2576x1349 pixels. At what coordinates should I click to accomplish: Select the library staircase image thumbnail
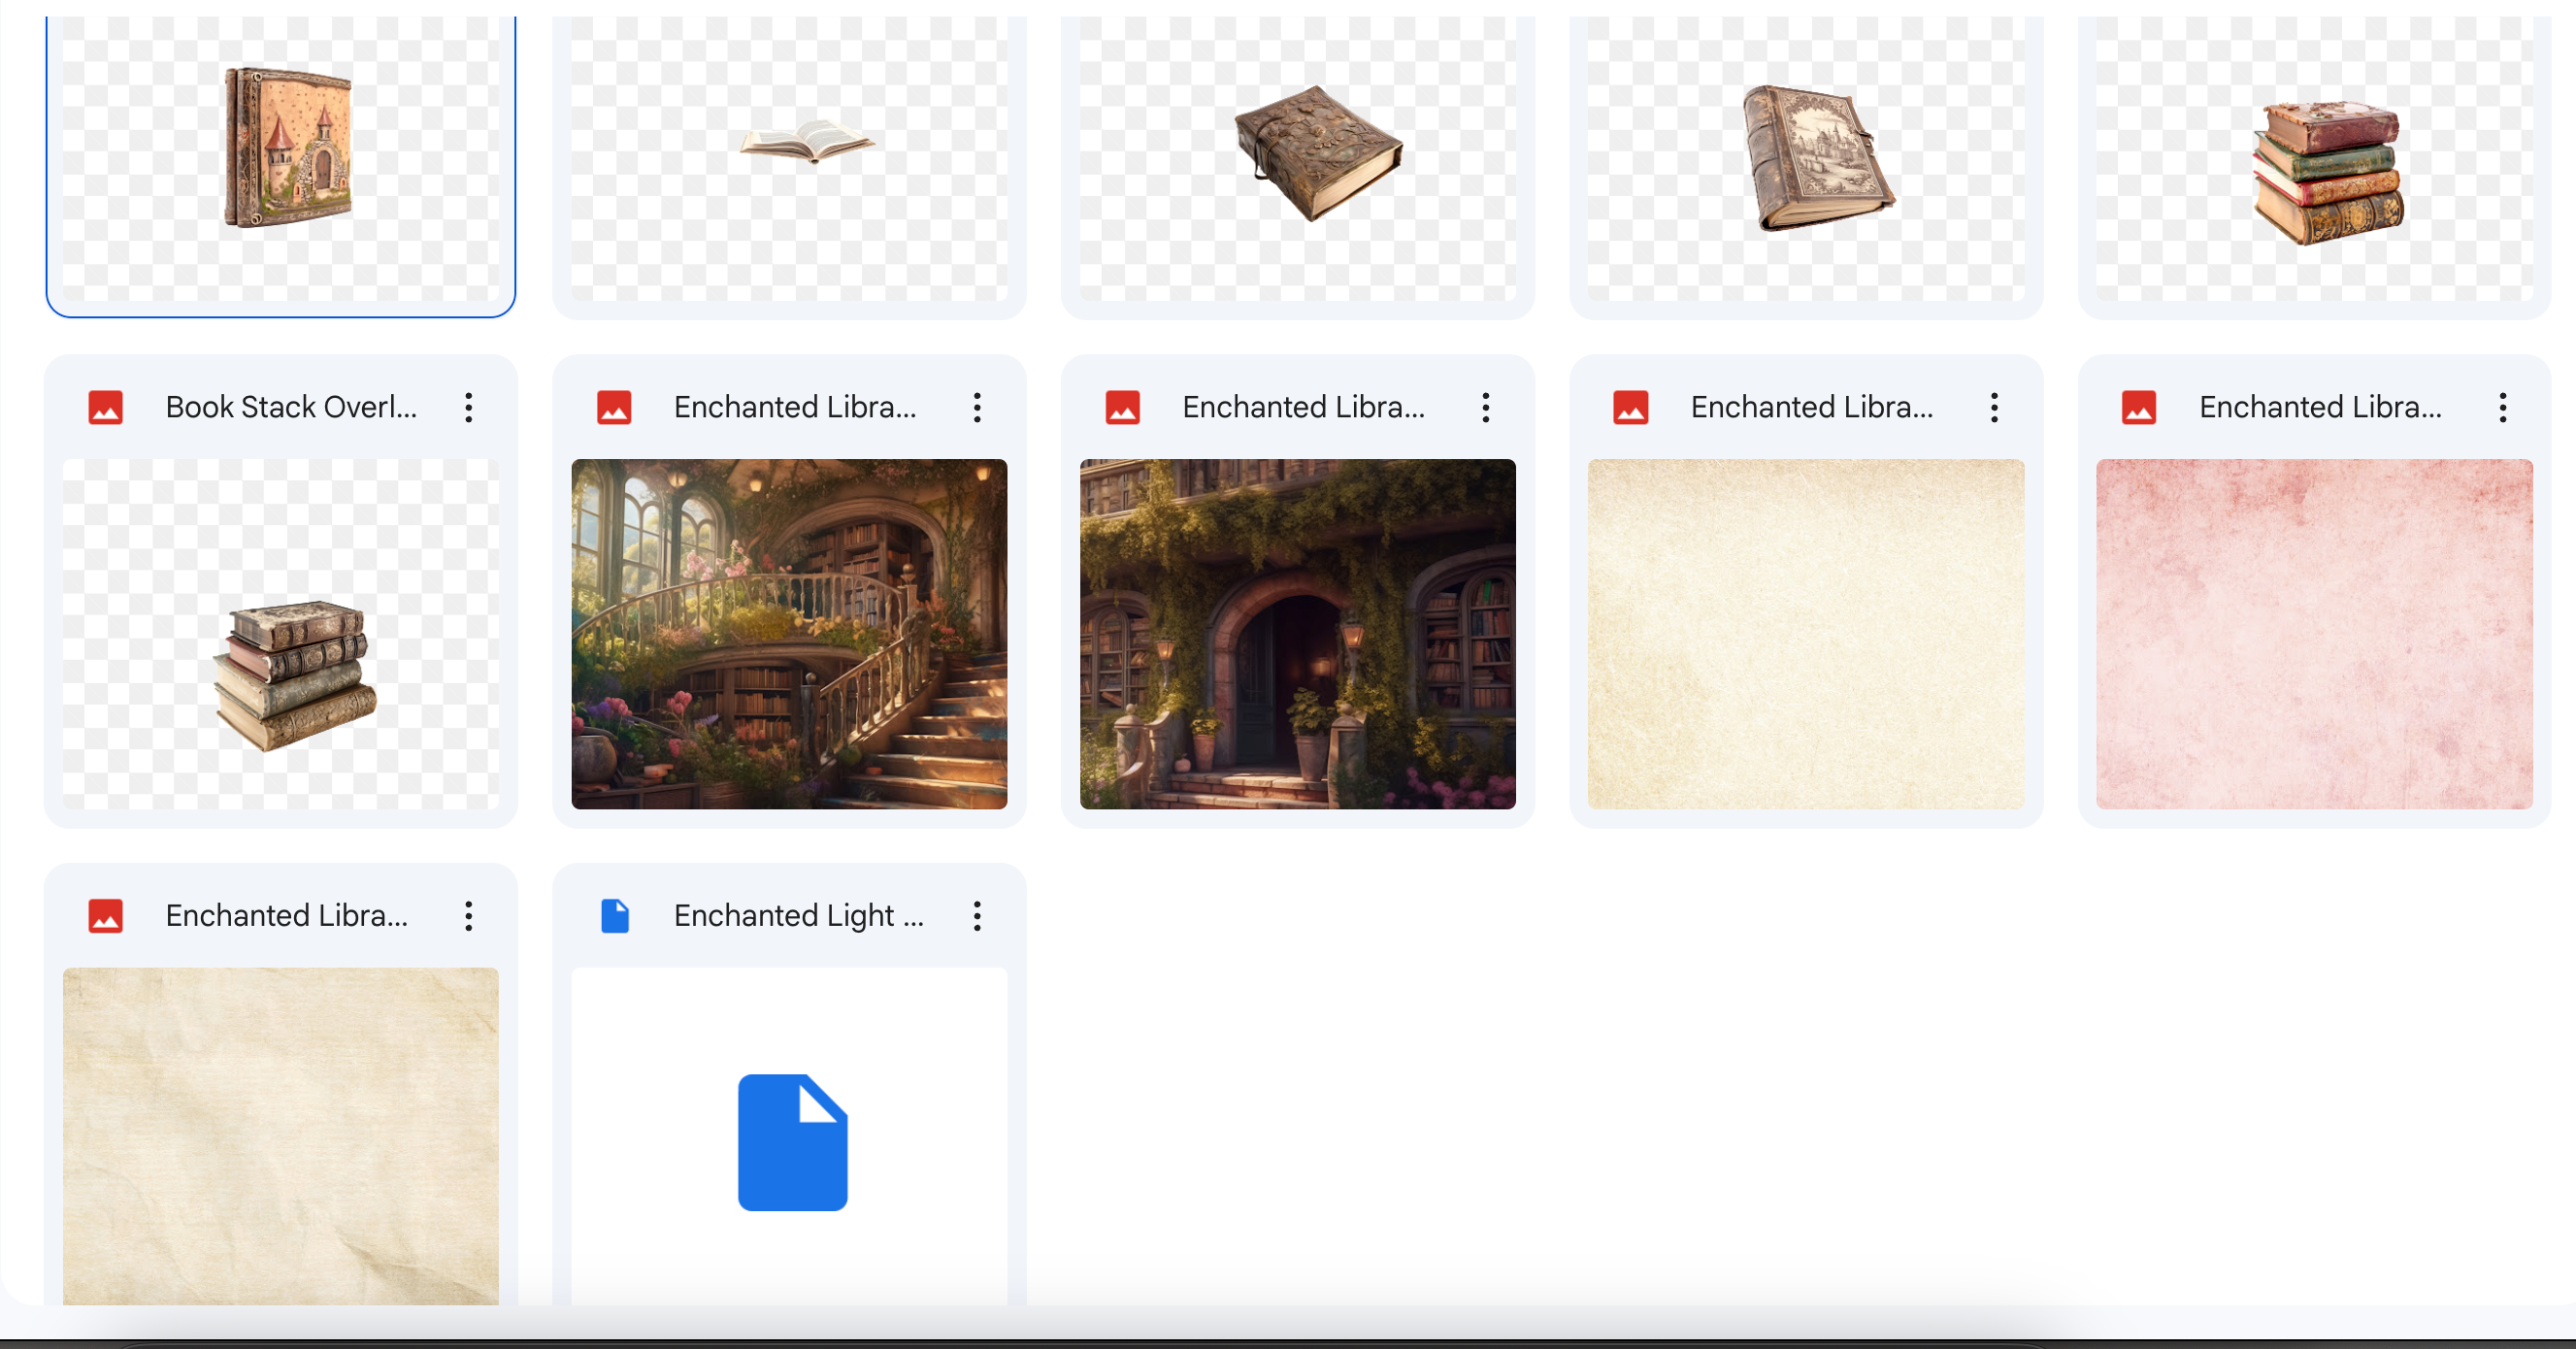click(x=789, y=633)
